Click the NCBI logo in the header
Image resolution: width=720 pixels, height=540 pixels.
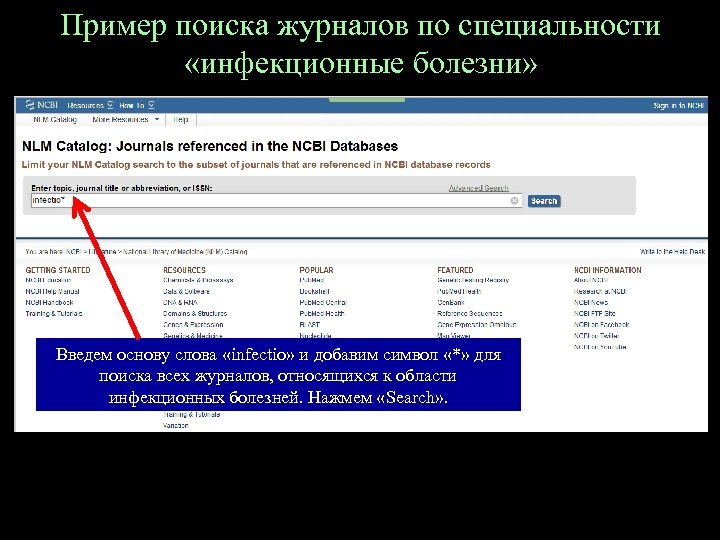click(x=41, y=105)
